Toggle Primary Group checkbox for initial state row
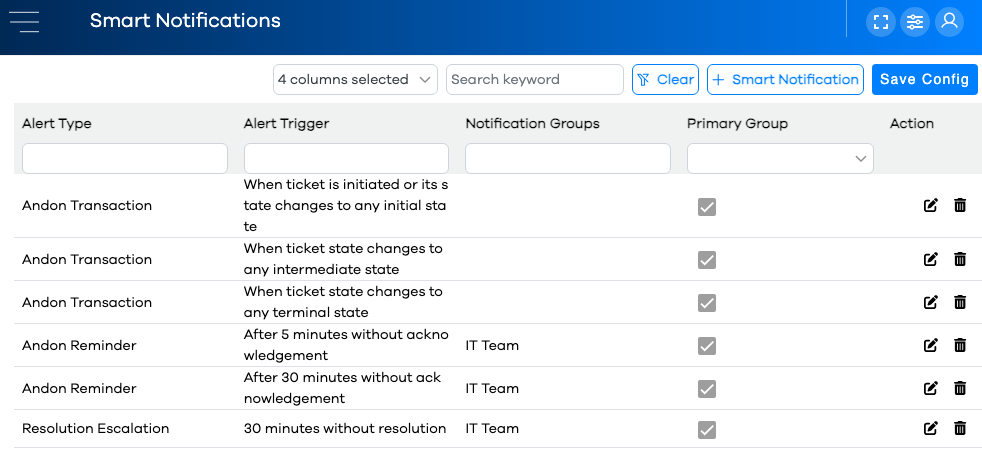Screen dimensions: 982x452 click(x=706, y=207)
